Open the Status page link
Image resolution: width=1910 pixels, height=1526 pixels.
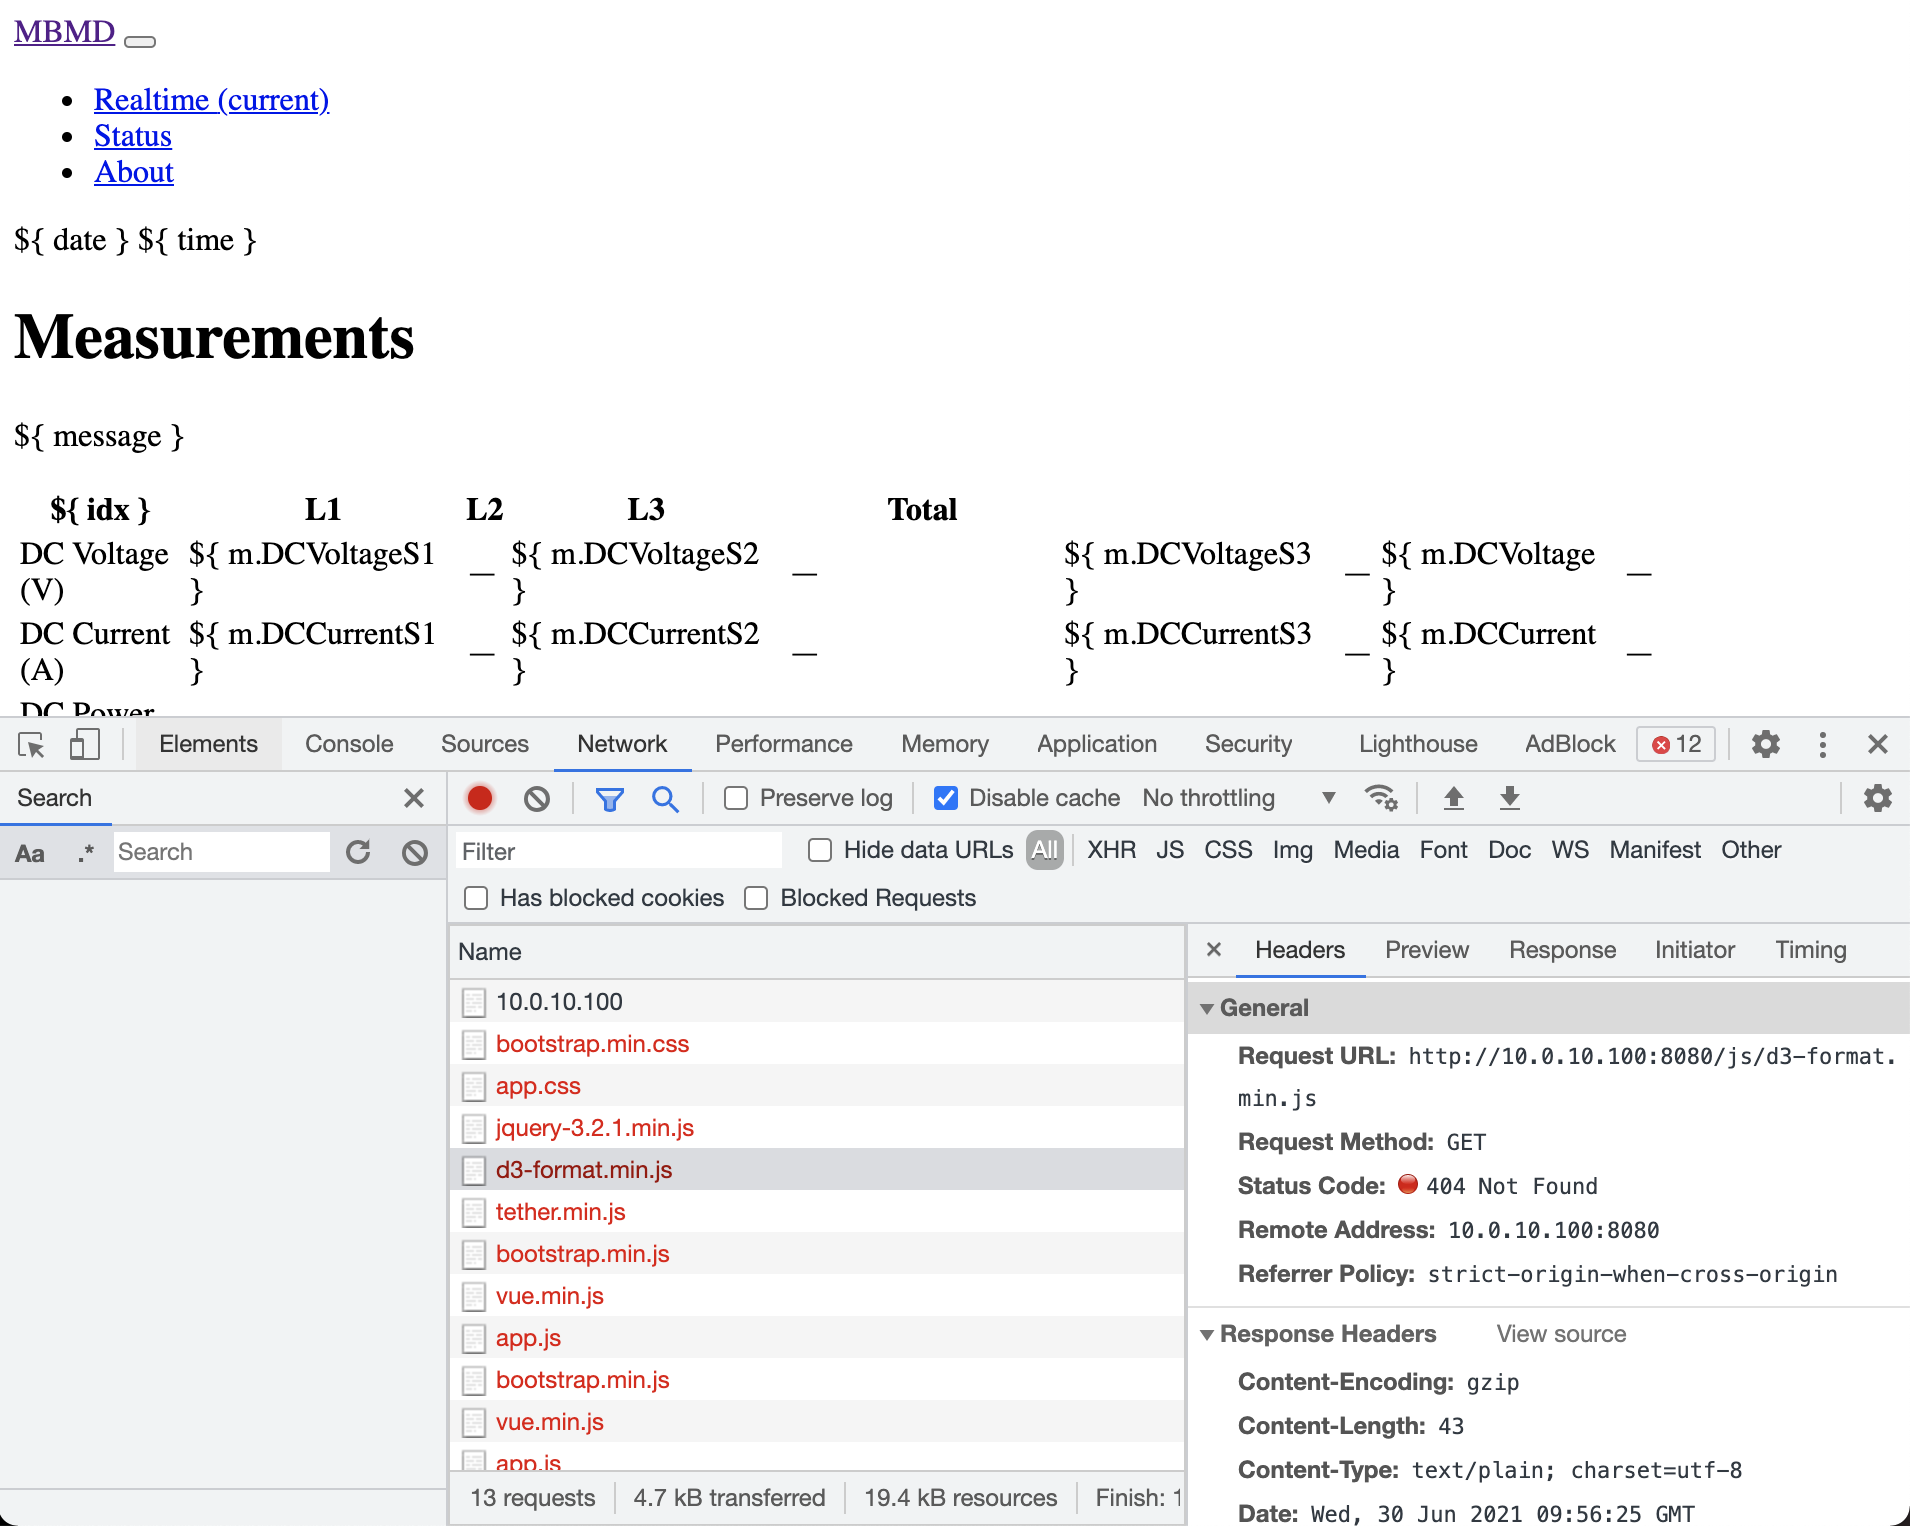pyautogui.click(x=133, y=136)
